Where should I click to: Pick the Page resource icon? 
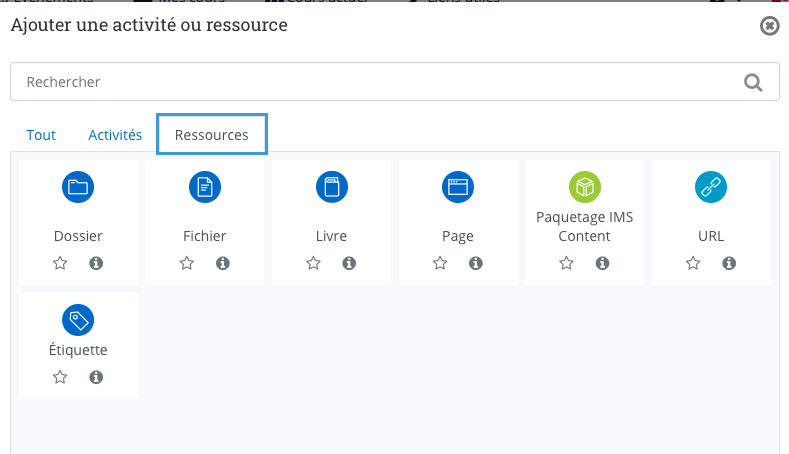click(458, 187)
